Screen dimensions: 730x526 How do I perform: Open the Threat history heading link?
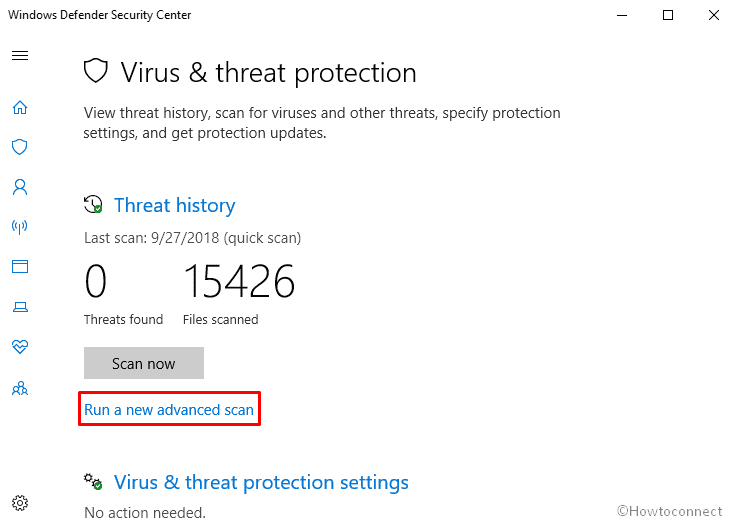point(175,205)
